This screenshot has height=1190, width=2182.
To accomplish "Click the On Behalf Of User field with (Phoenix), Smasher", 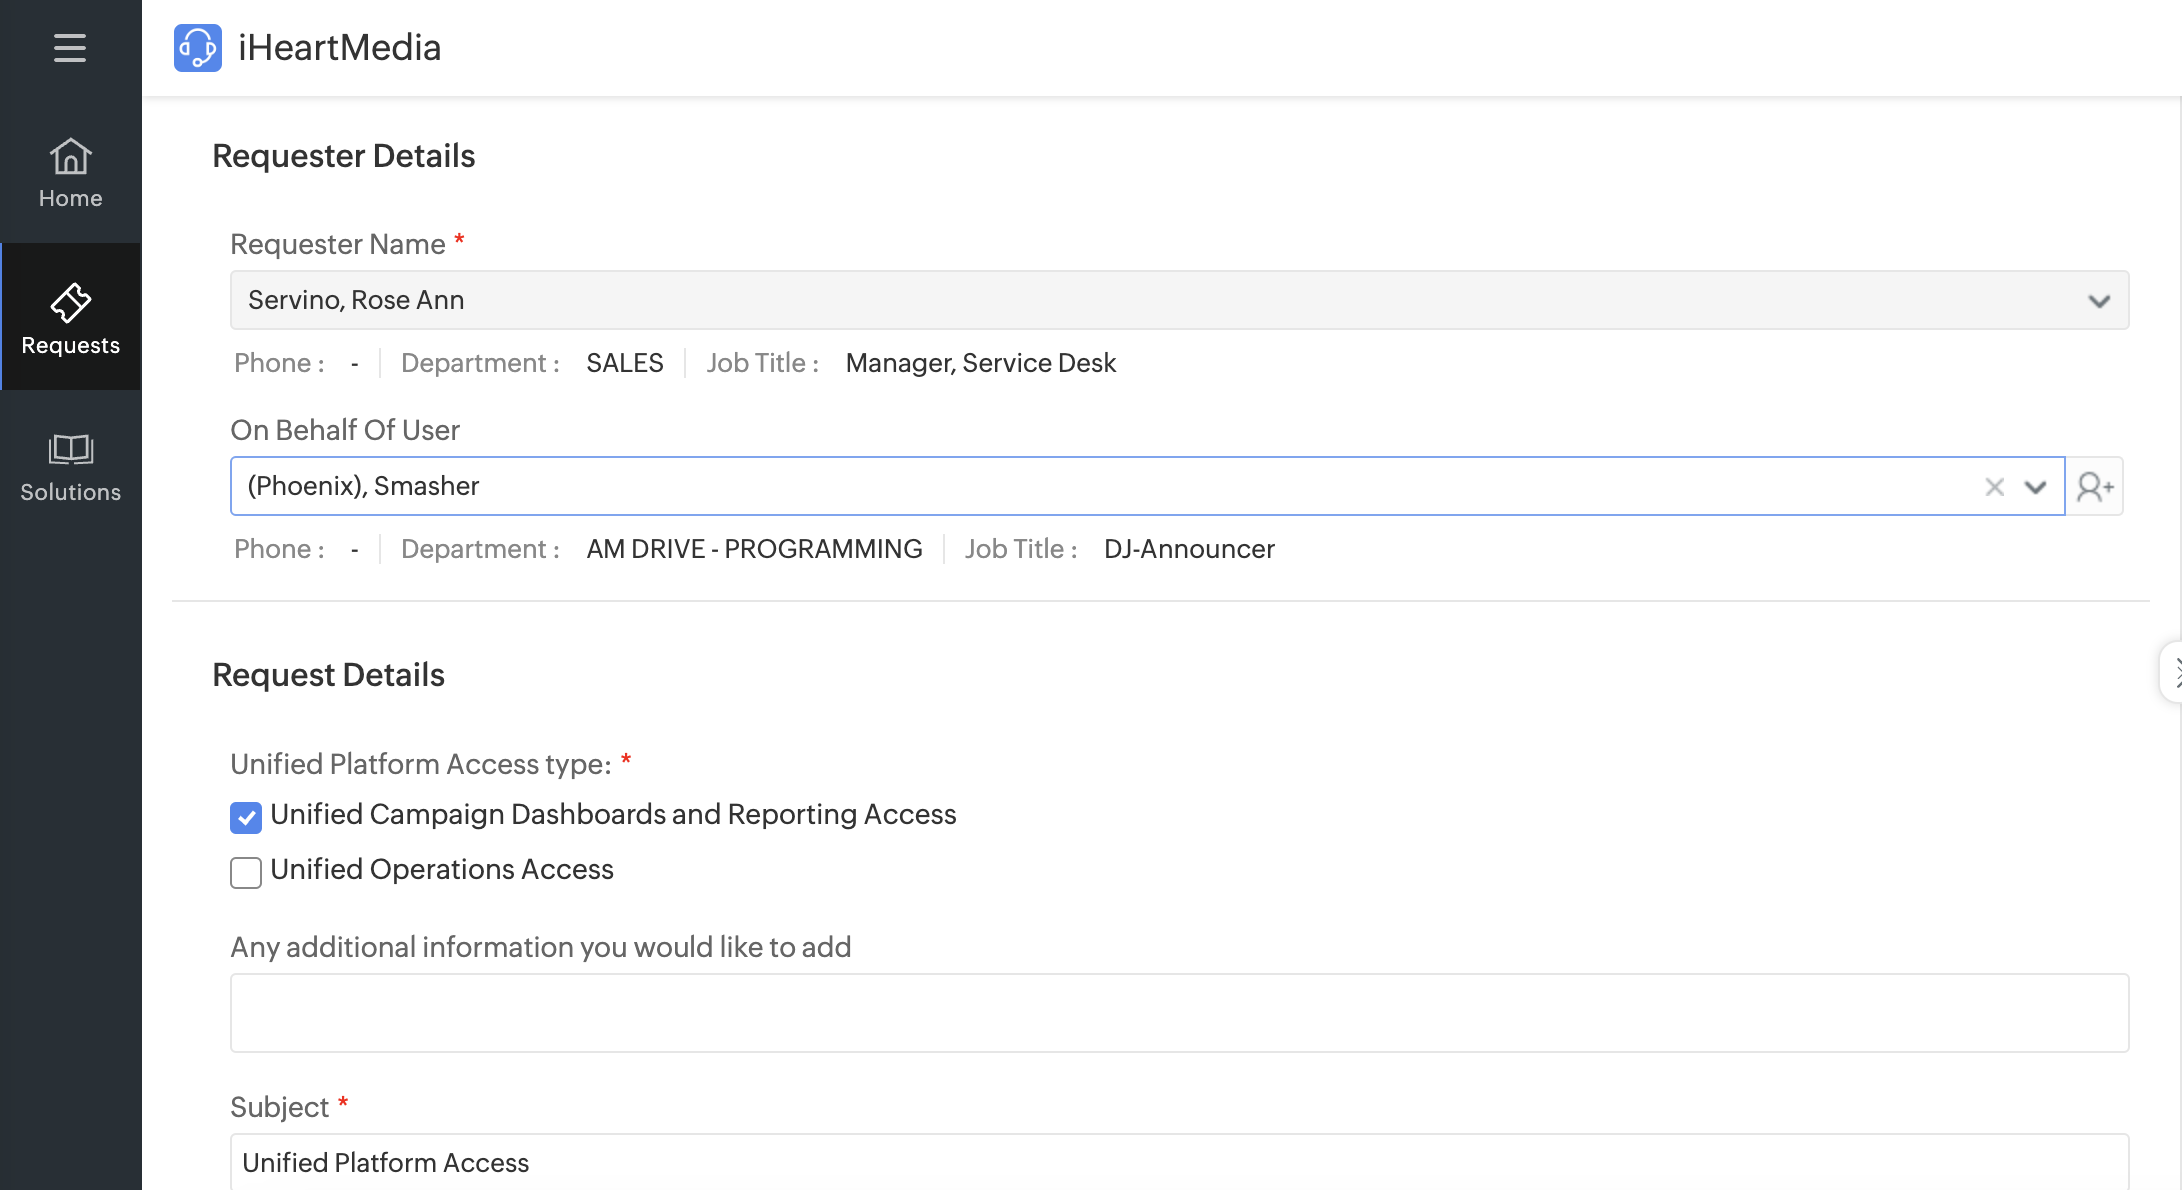I will pos(1147,486).
